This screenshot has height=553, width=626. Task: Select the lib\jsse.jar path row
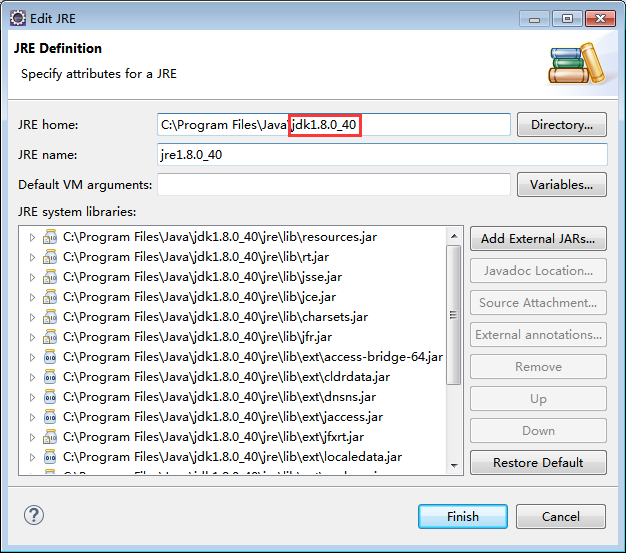[202, 277]
